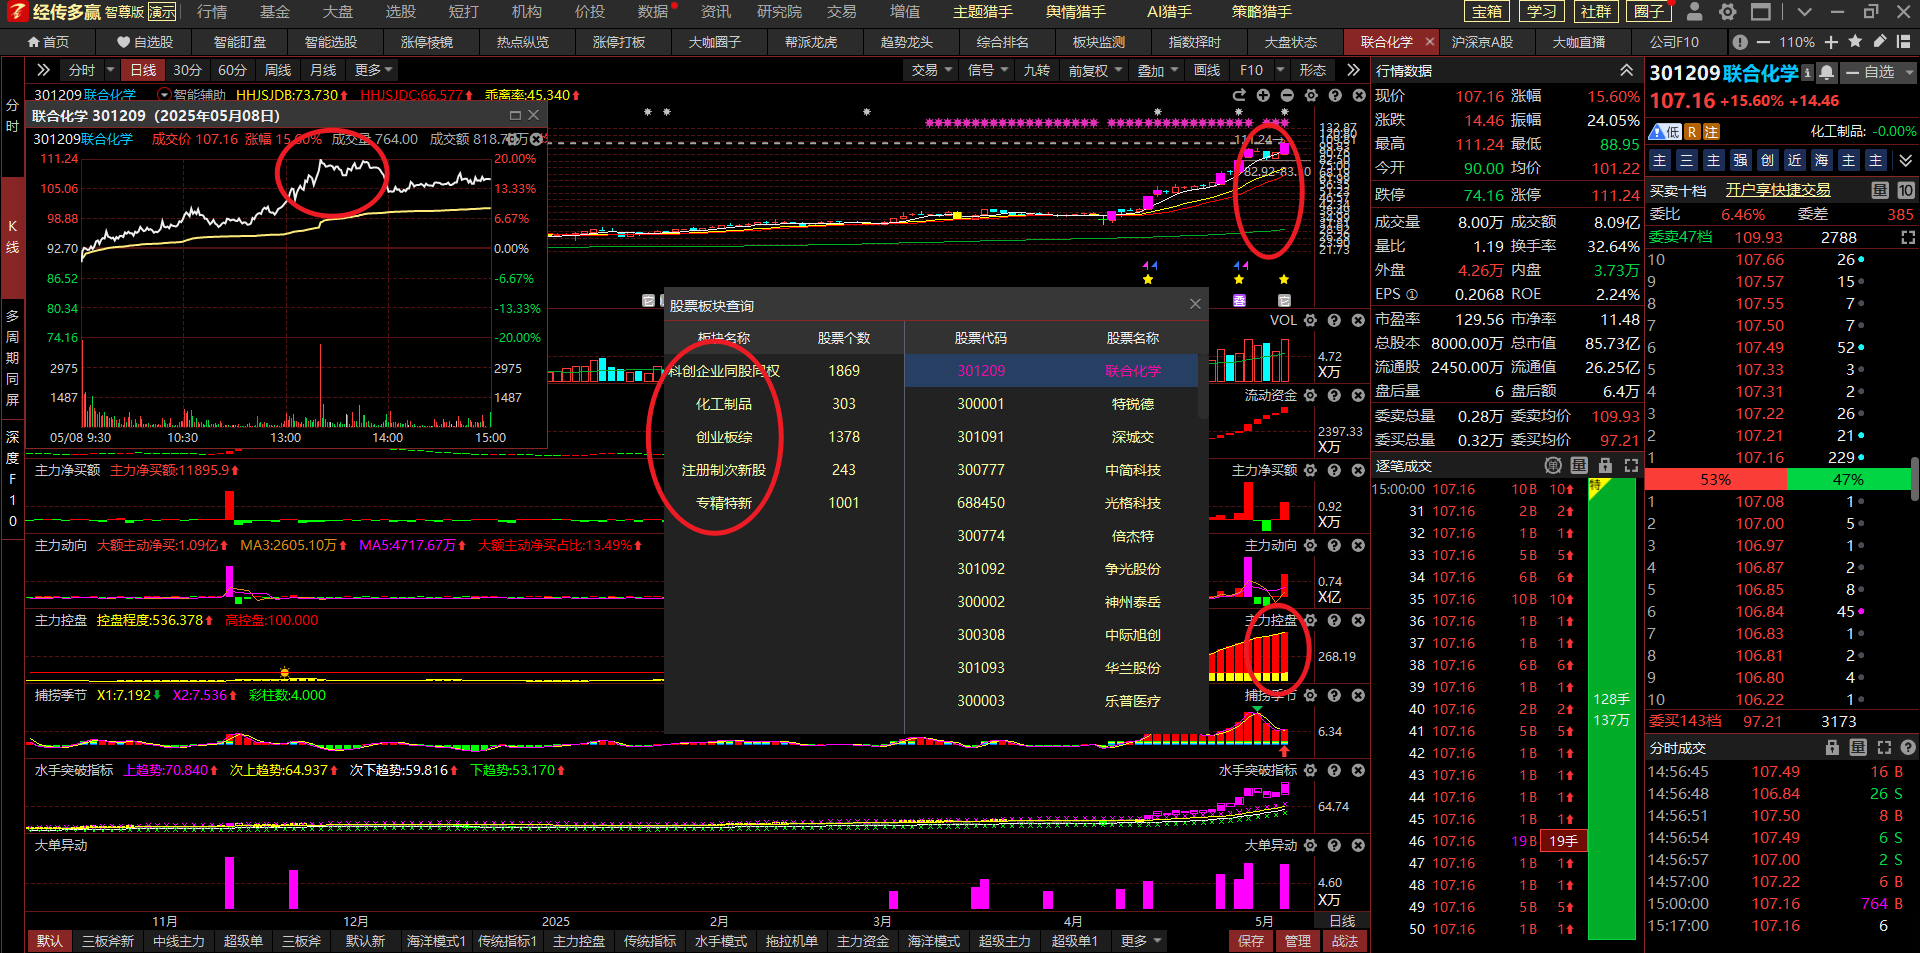Click the 战法 button at bottom
This screenshot has height=953, width=1920.
tap(1344, 941)
